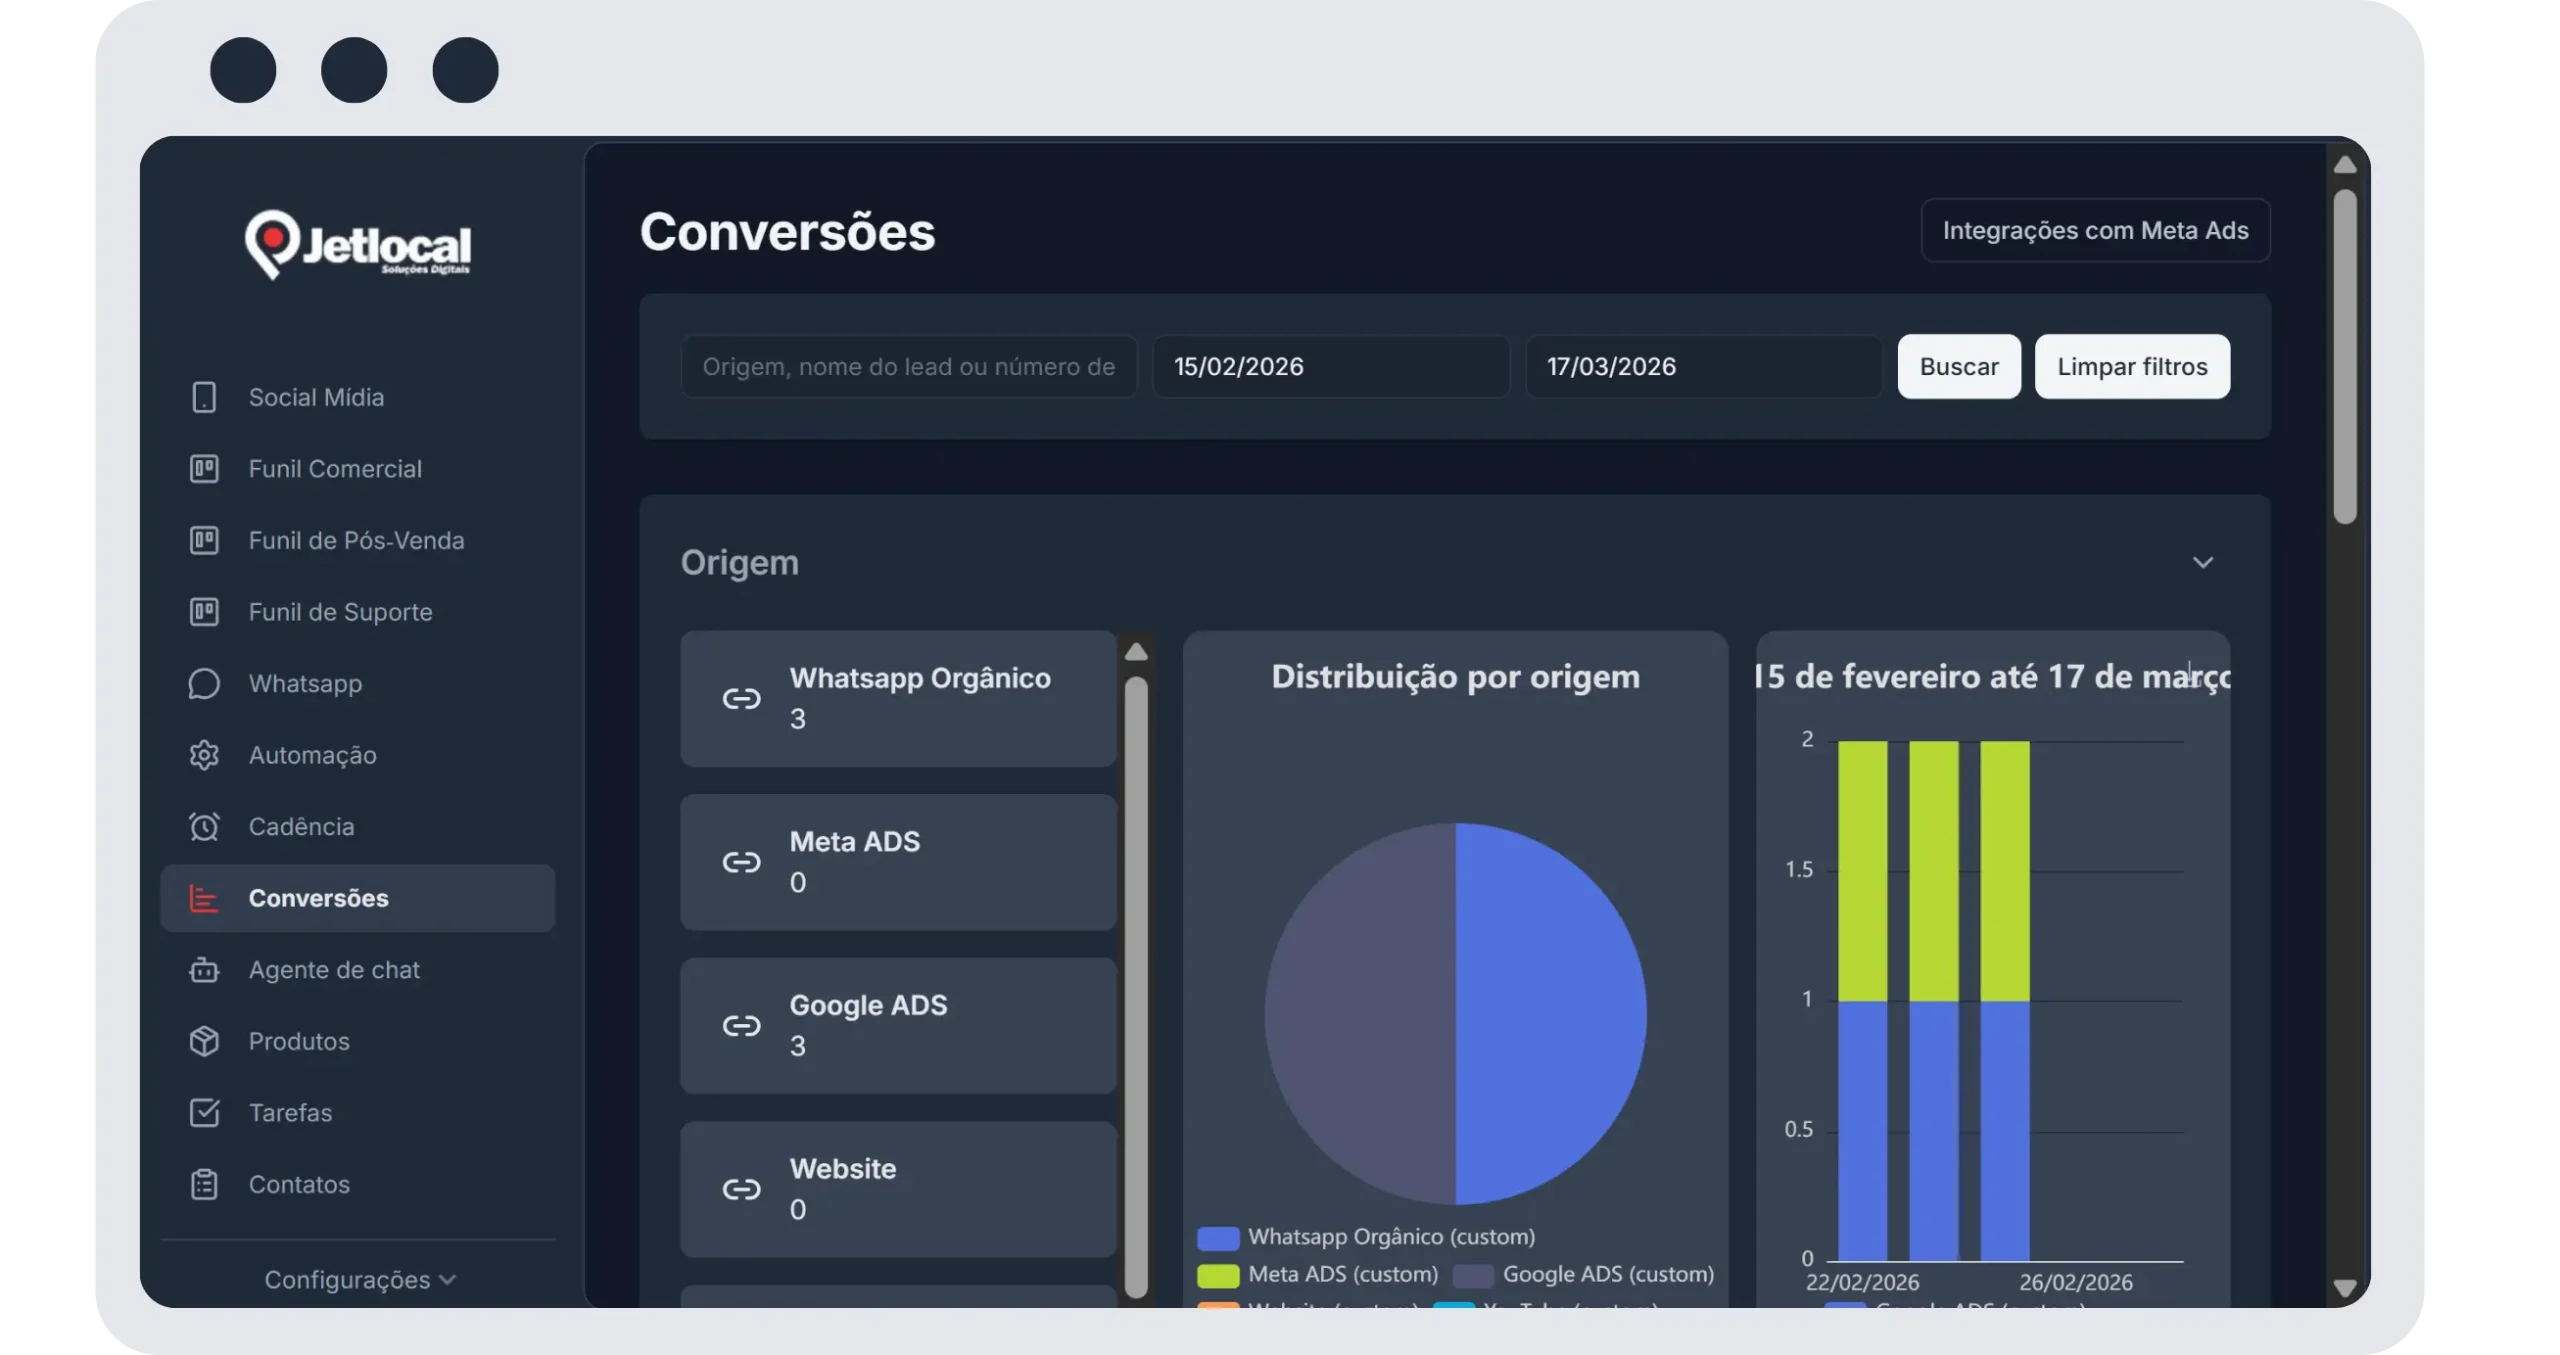Click the link icon on Meta ADS card
The height and width of the screenshot is (1355, 2560).
742,862
